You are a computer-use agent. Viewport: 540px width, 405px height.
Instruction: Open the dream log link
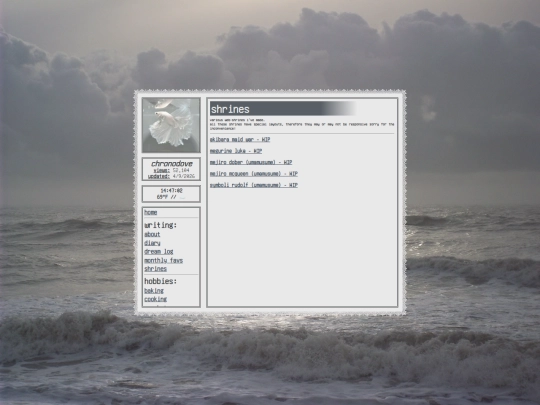click(159, 251)
